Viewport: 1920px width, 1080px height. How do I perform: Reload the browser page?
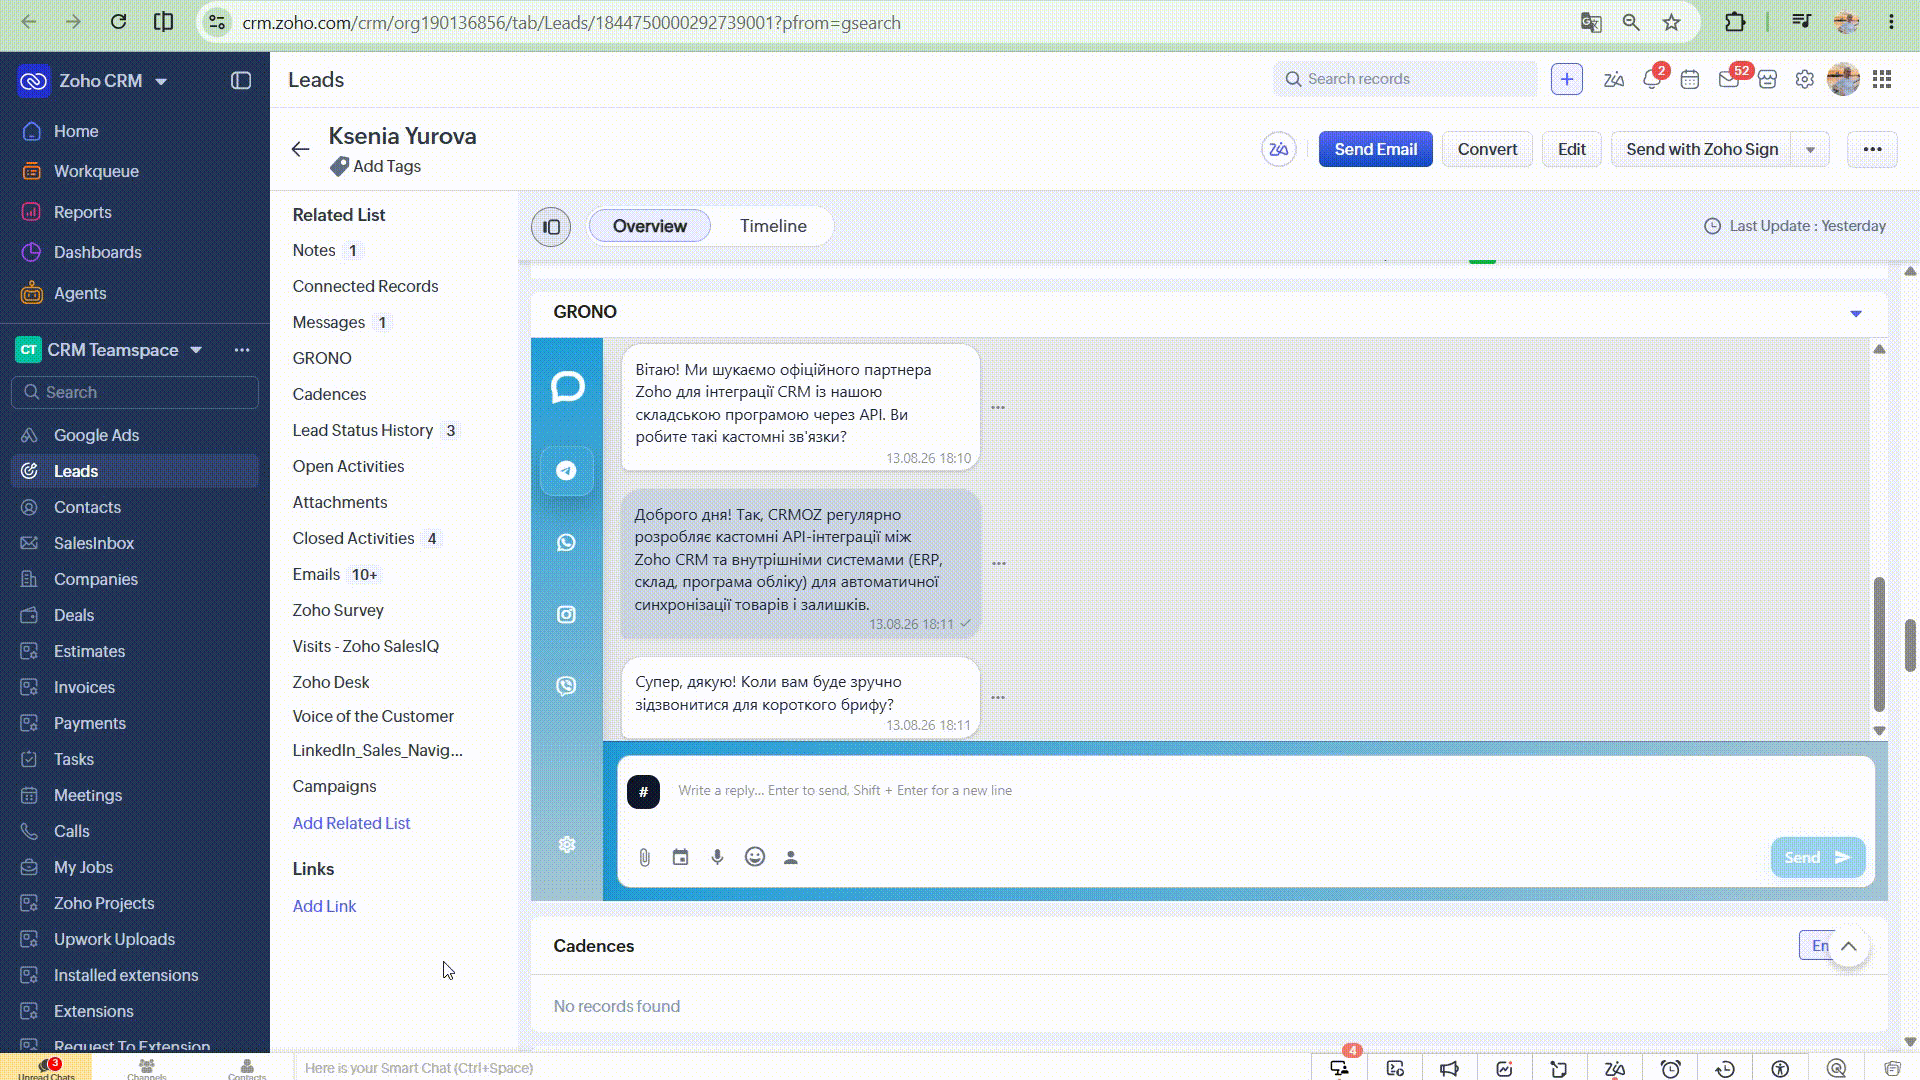point(118,22)
